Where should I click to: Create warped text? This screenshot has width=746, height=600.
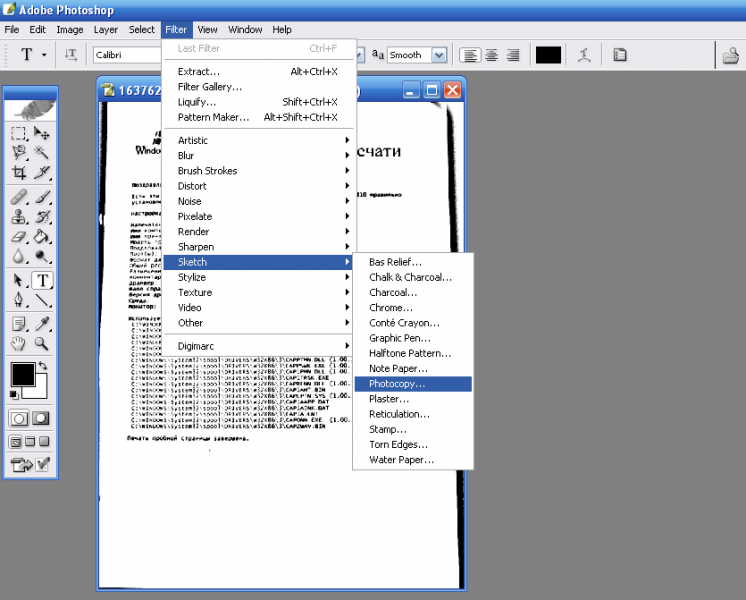(584, 55)
